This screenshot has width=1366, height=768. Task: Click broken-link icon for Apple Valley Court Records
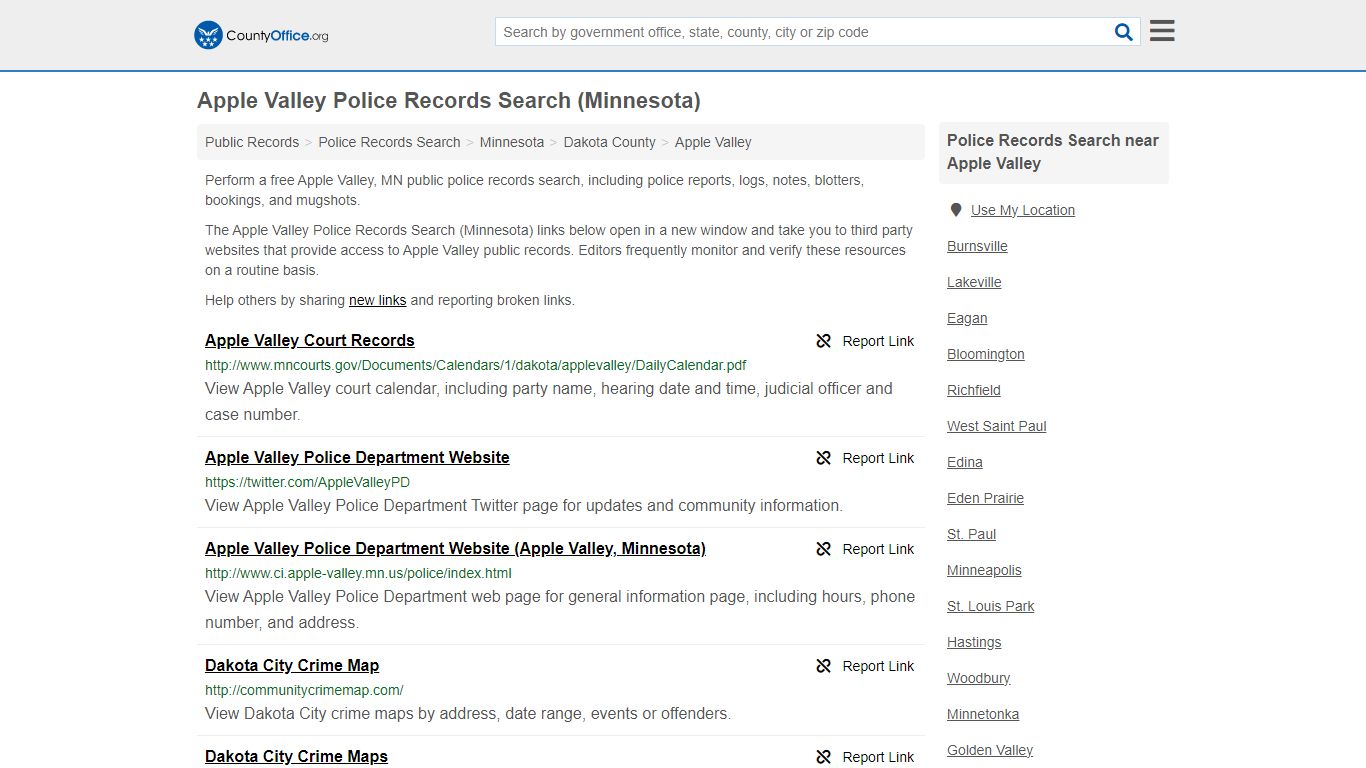824,341
